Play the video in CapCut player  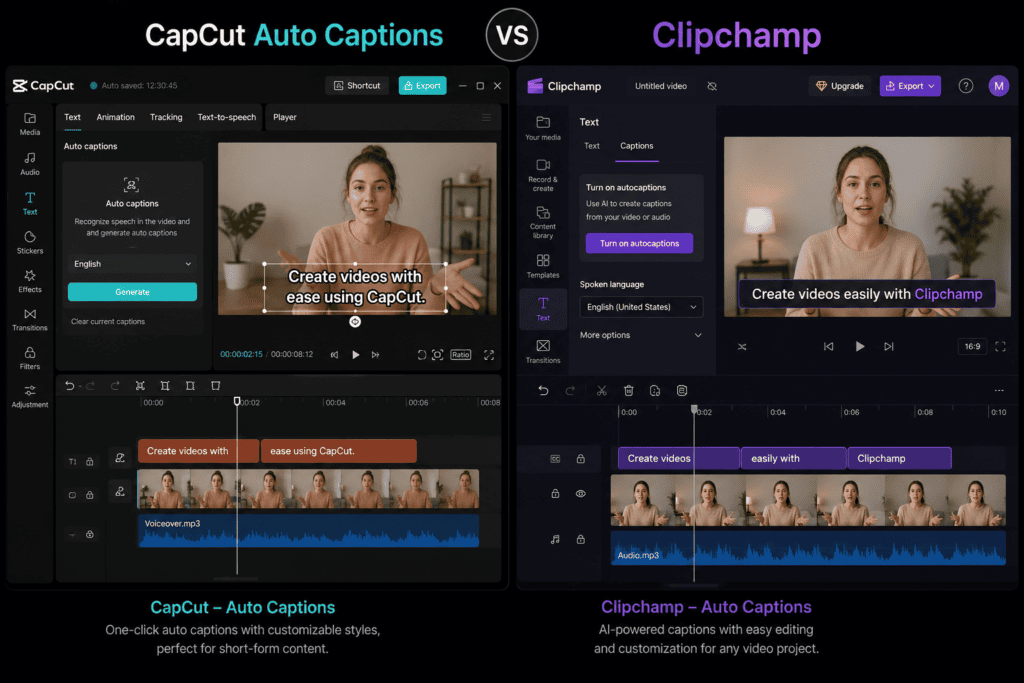[355, 355]
